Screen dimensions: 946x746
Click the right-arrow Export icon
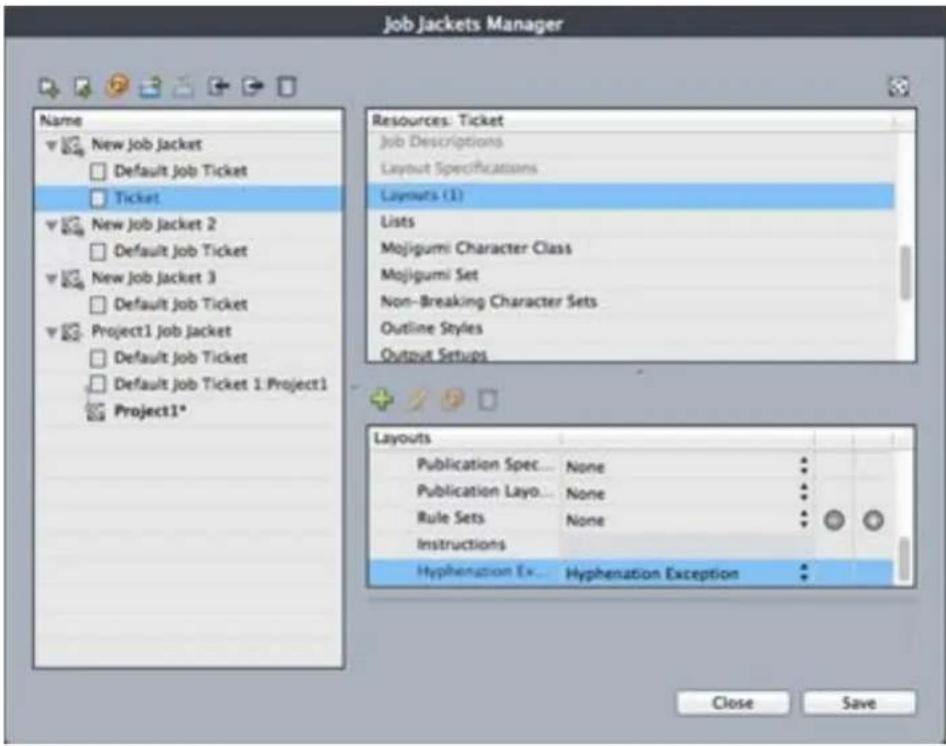click(x=252, y=87)
